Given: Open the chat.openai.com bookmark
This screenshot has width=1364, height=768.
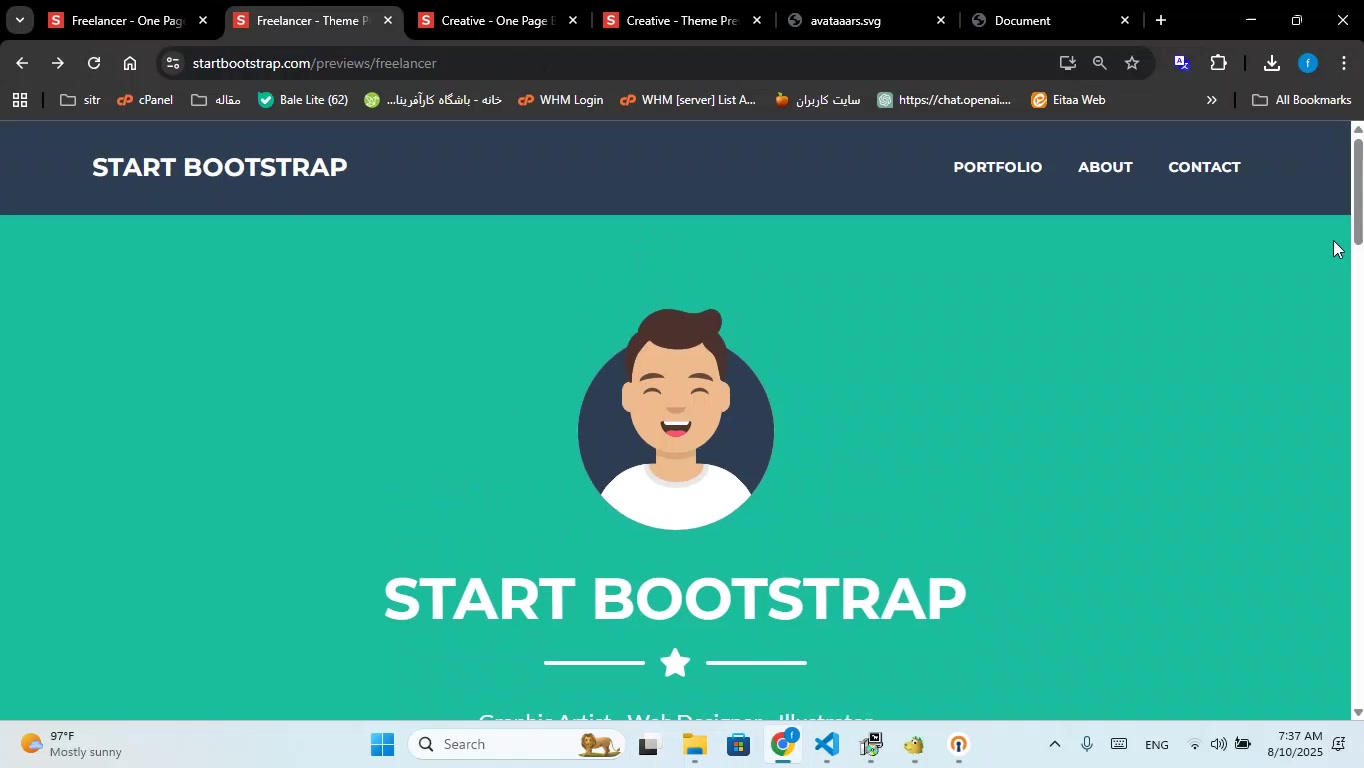Looking at the screenshot, I should (944, 100).
